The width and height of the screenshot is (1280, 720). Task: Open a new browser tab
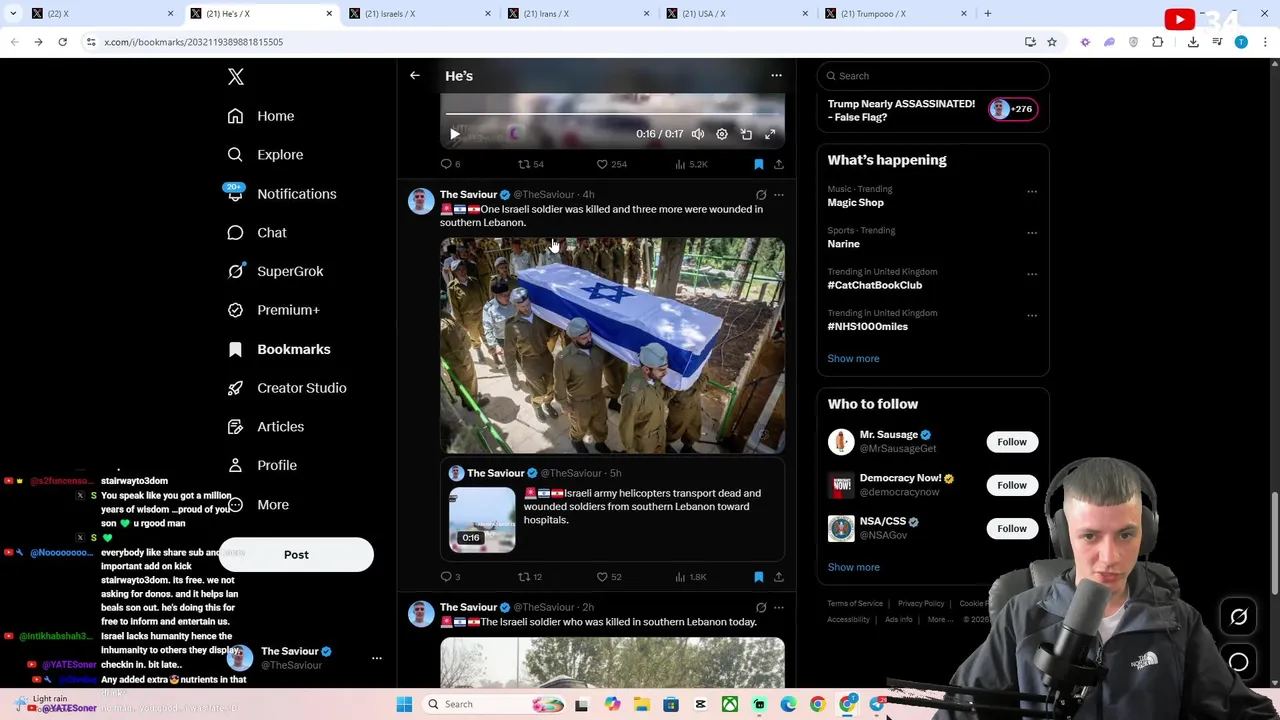[988, 14]
